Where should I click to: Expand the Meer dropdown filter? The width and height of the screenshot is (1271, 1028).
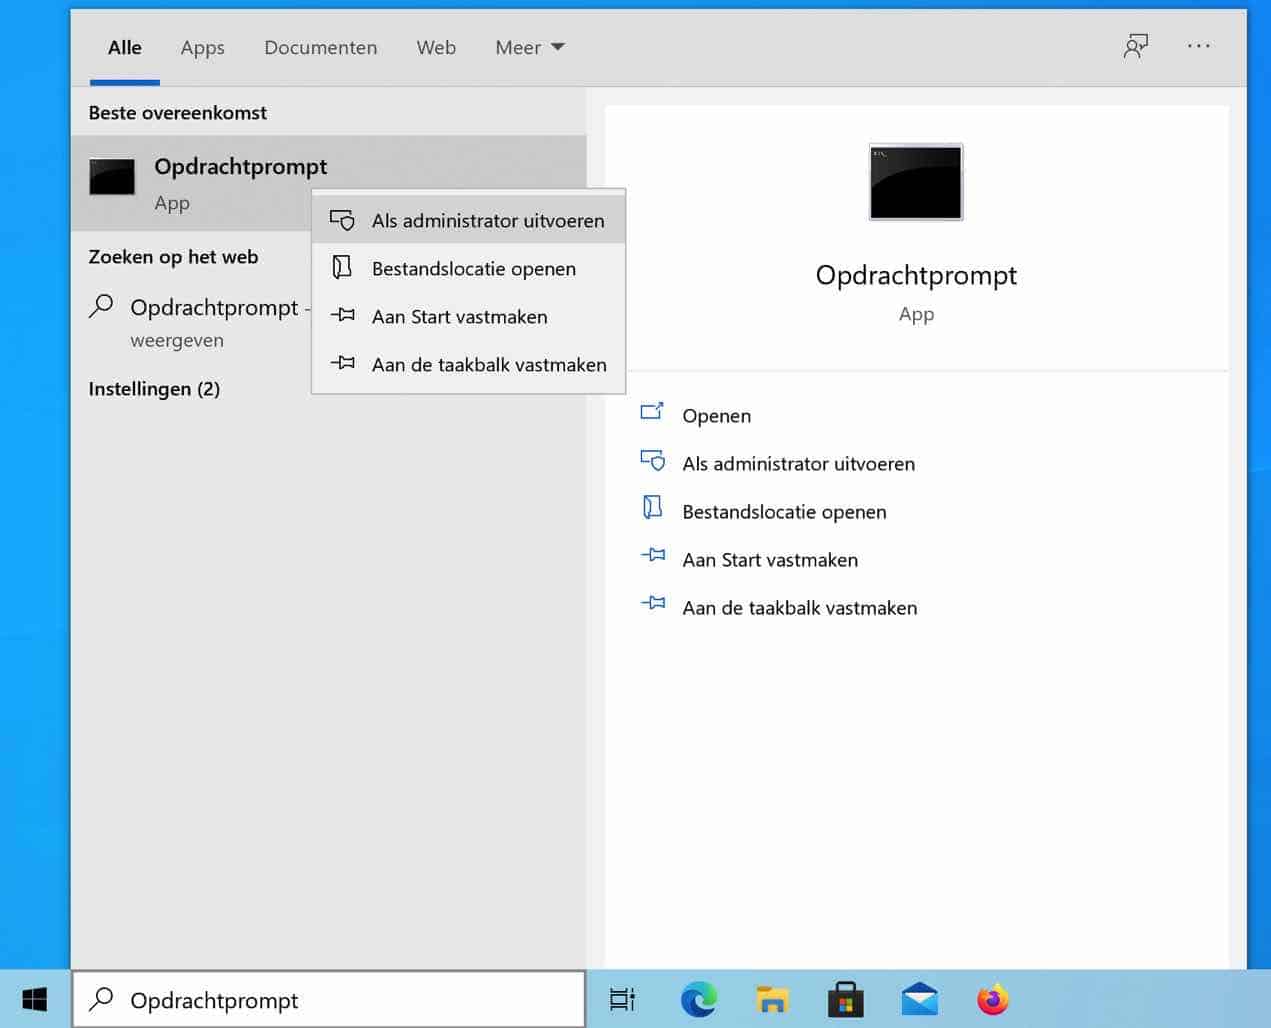tap(529, 47)
